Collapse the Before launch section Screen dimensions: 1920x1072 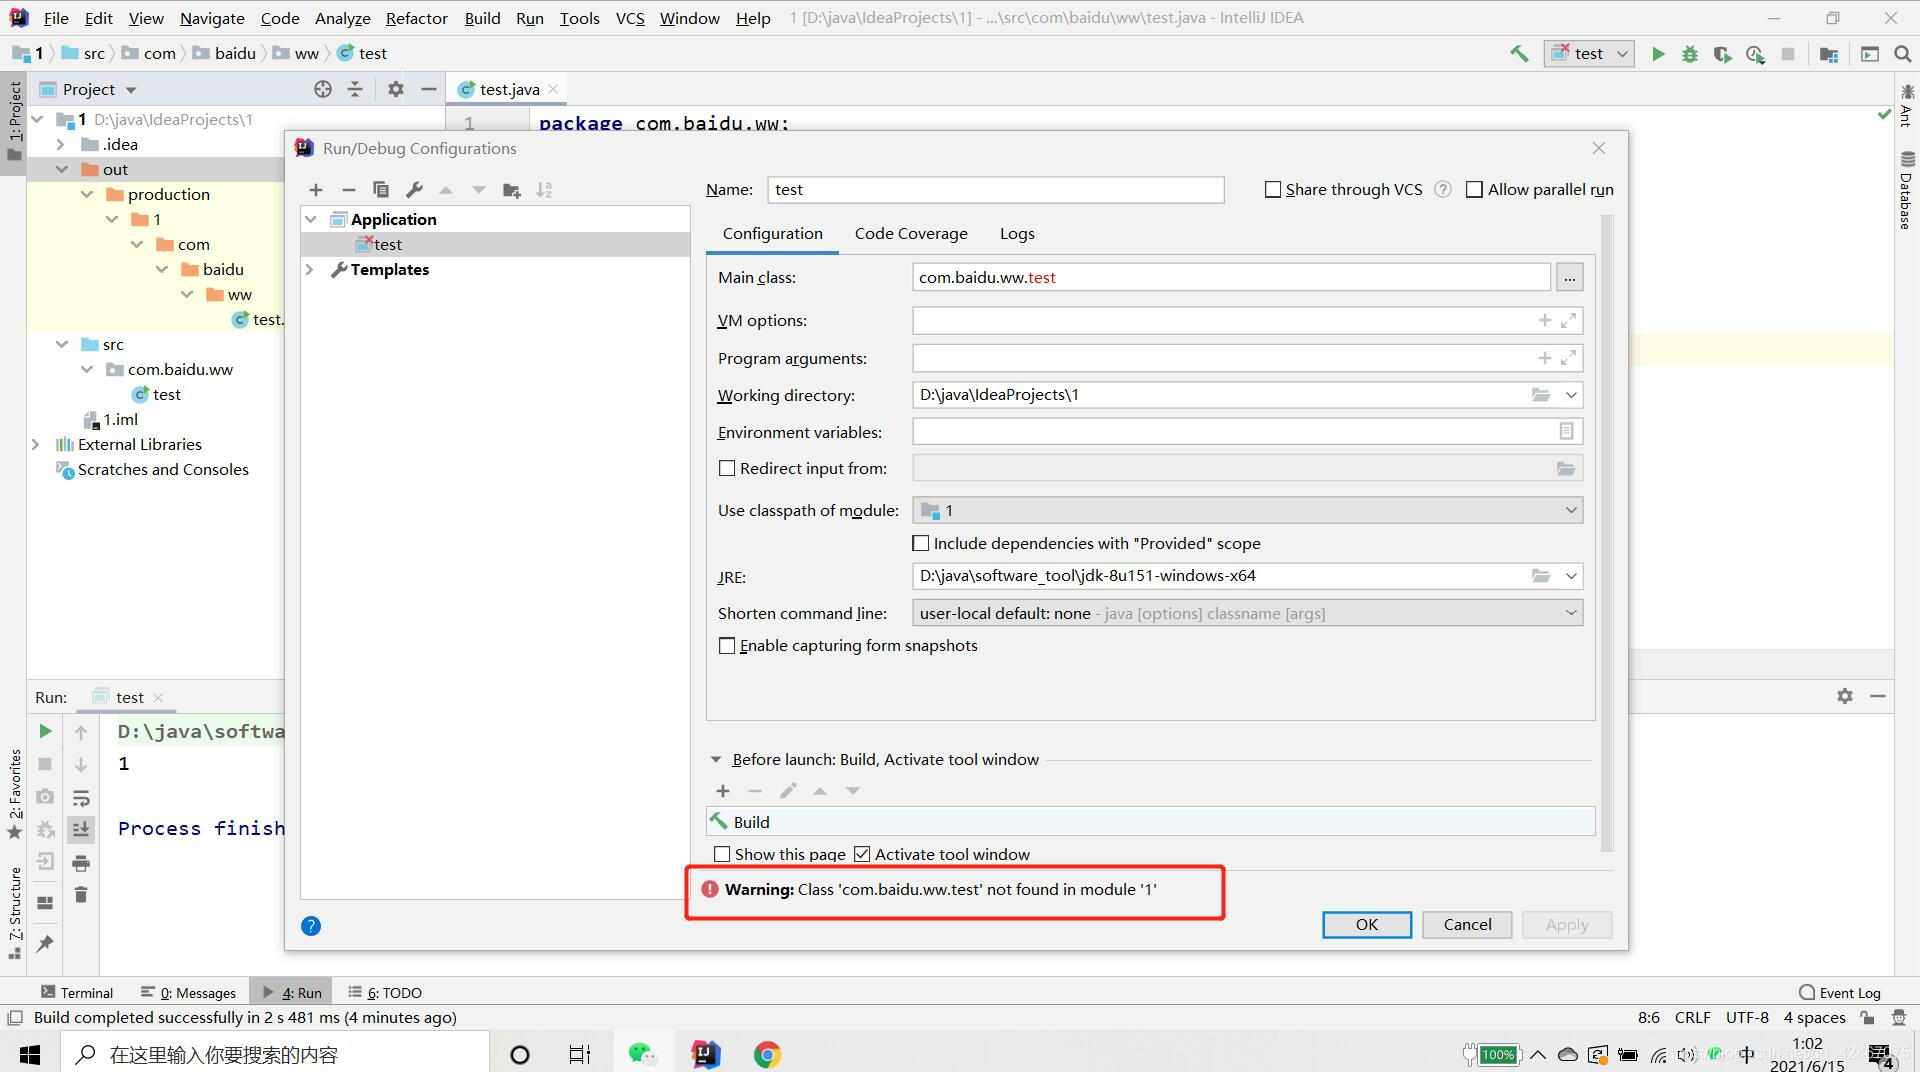[x=715, y=760]
